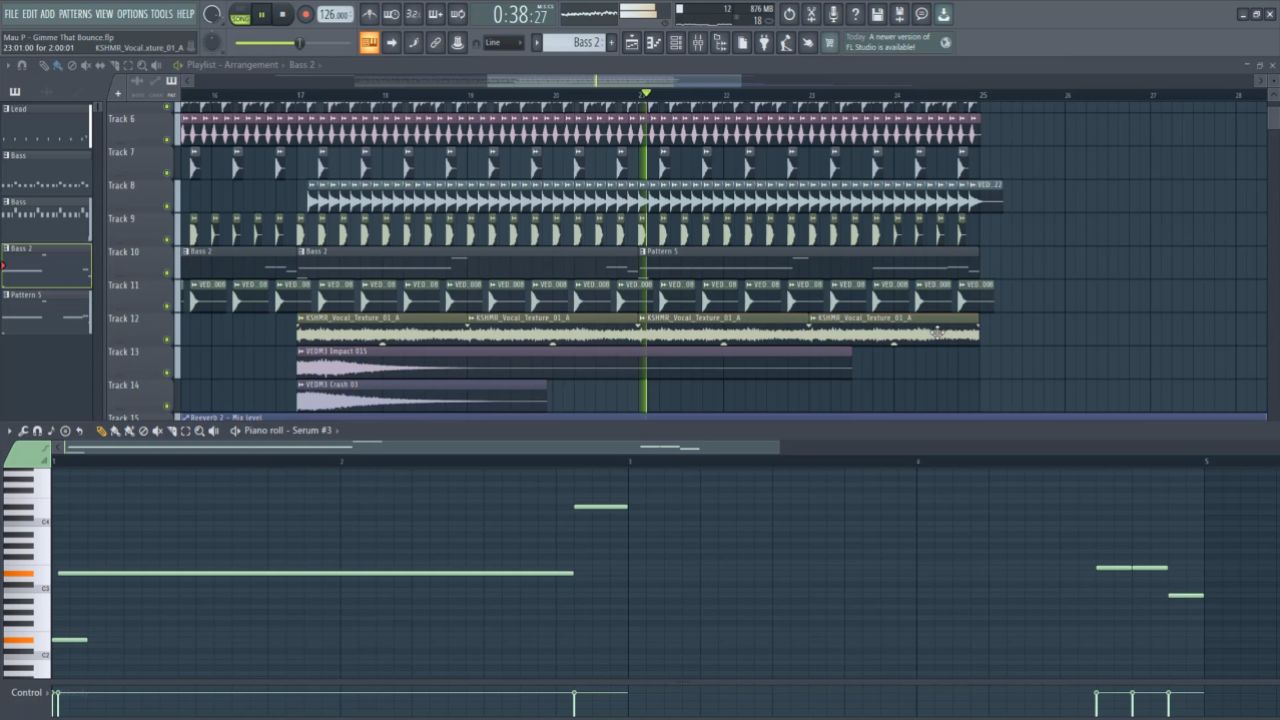1280x720 pixels.
Task: Click the Playlist - Arrangement breadcrumb
Action: pyautogui.click(x=232, y=65)
